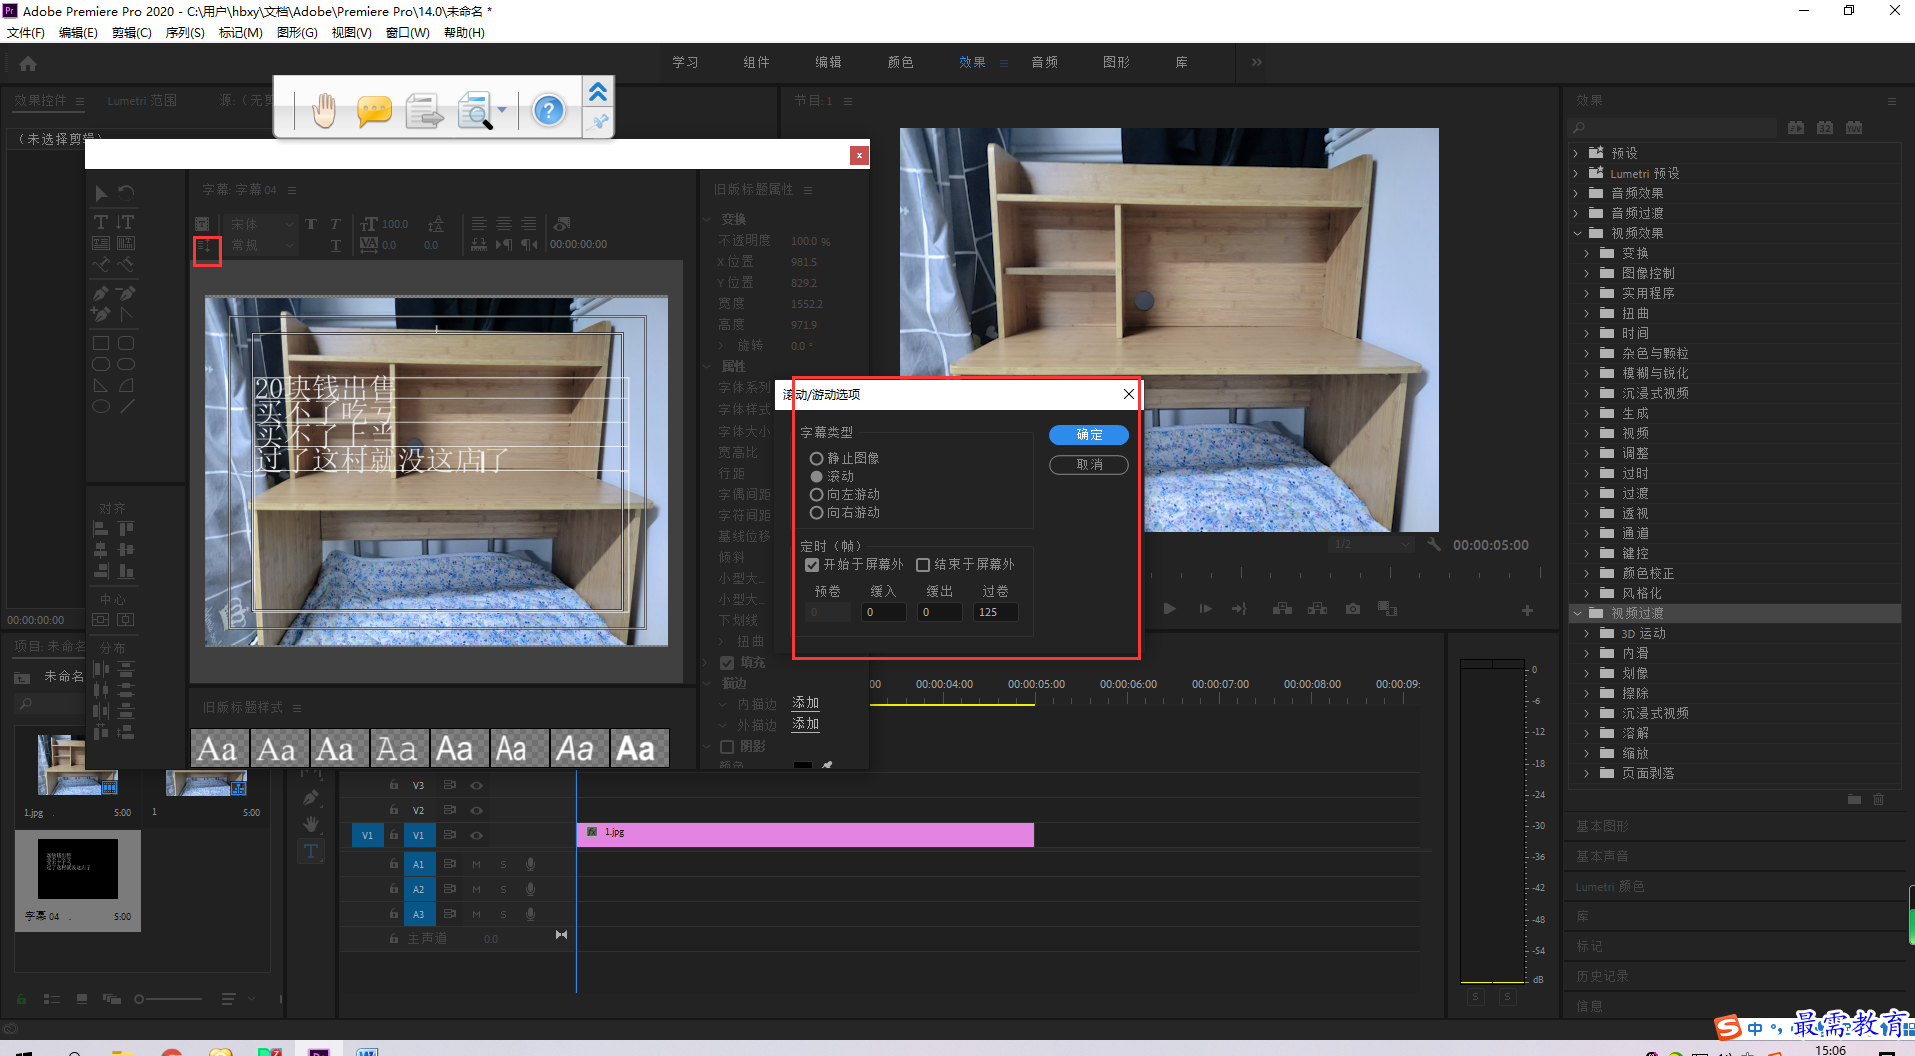
Task: Click the yellow speech bubble icon
Action: pyautogui.click(x=374, y=110)
